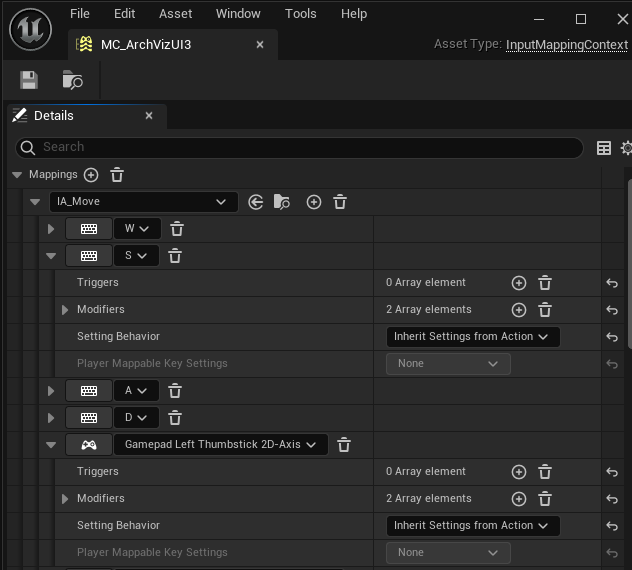Open the Tools menu
632x570 pixels.
pos(301,14)
